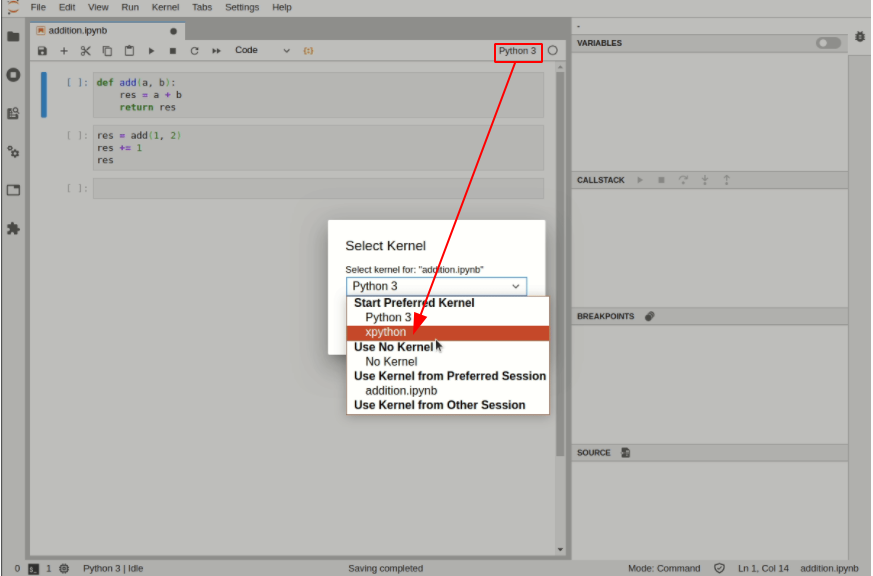Restart kernel and run all cells icon
The height and width of the screenshot is (576, 873).
point(216,51)
